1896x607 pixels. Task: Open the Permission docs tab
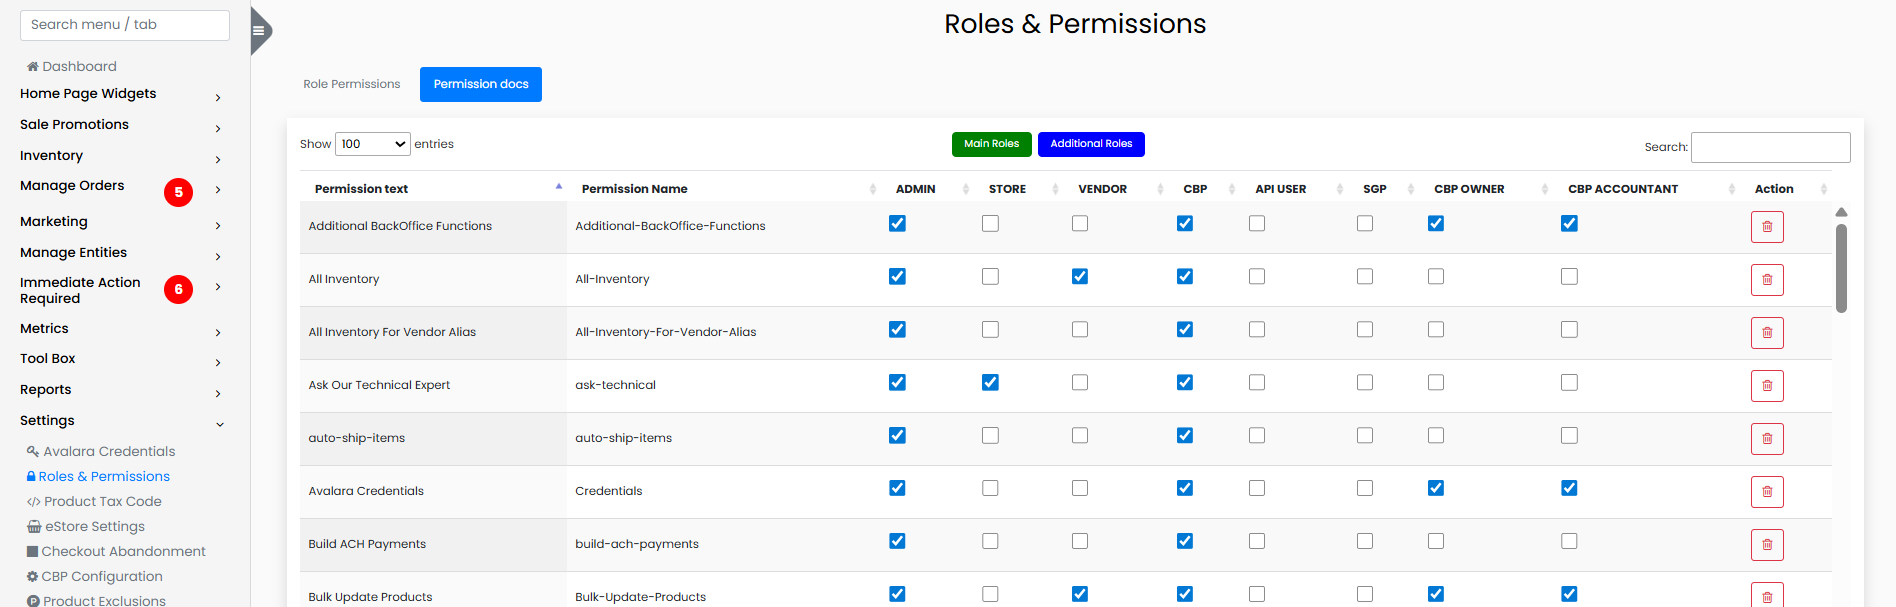point(480,84)
